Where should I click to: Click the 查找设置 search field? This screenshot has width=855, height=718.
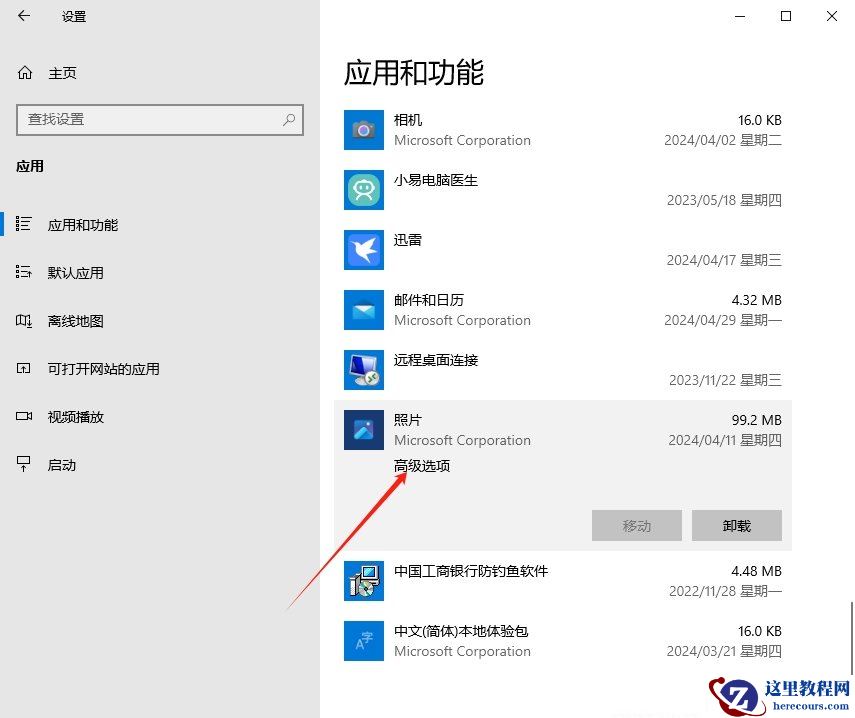(160, 120)
